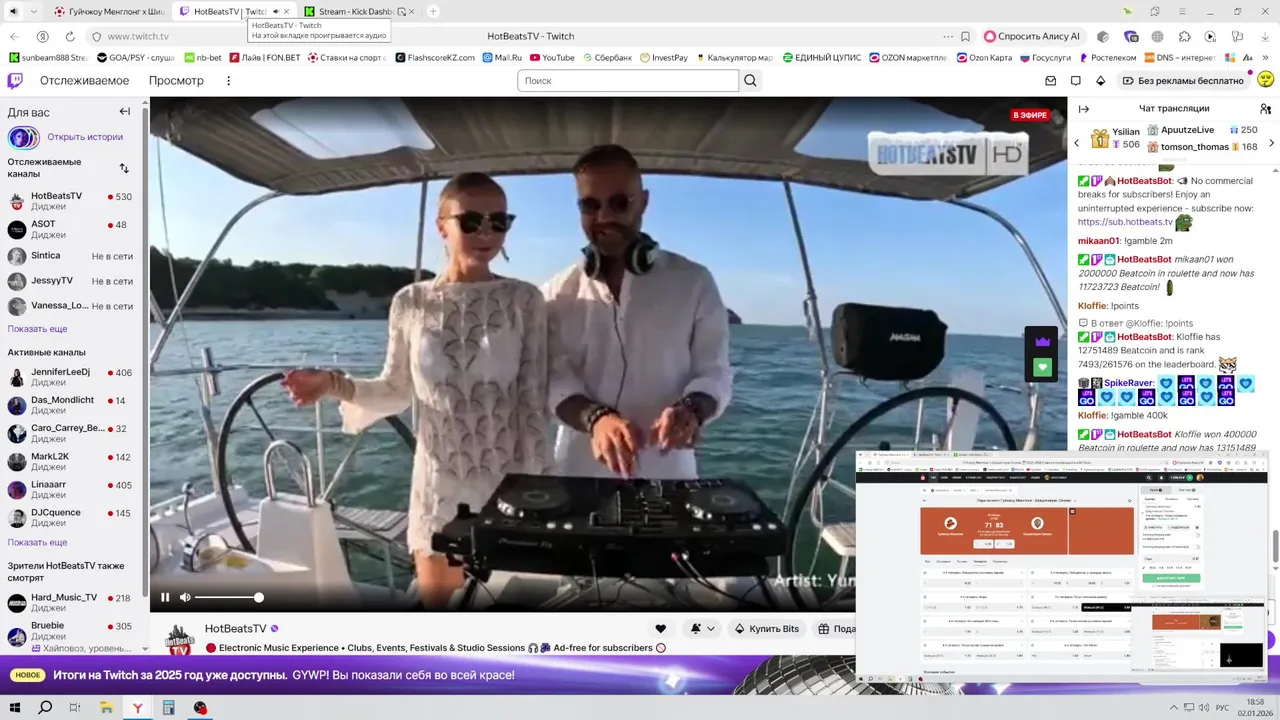Image resolution: width=1280 pixels, height=720 pixels.
Task: Open Отслеживаемое in Twitch header
Action: coord(84,80)
